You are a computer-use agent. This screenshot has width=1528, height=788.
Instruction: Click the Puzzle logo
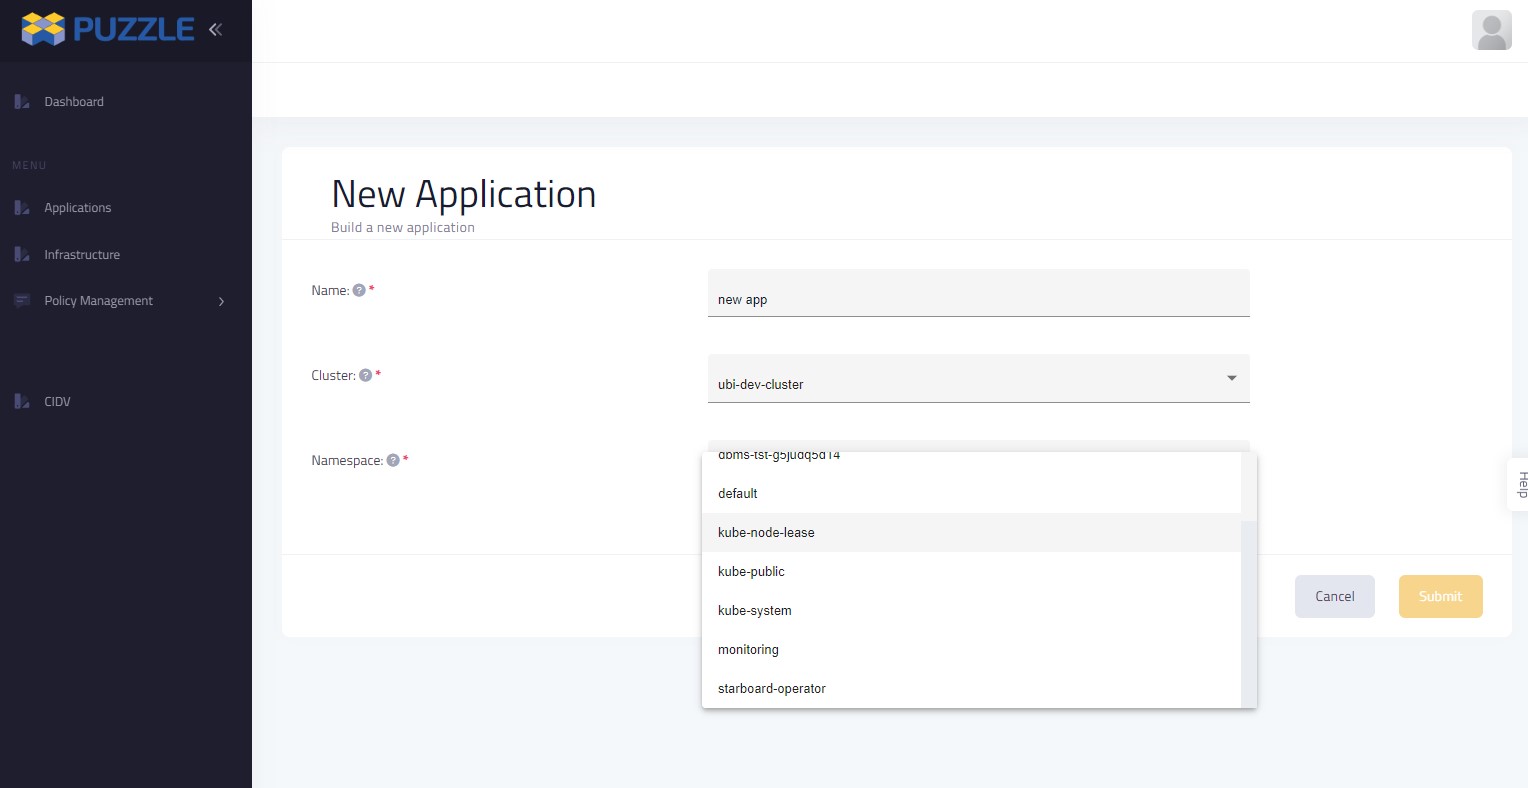coord(107,29)
